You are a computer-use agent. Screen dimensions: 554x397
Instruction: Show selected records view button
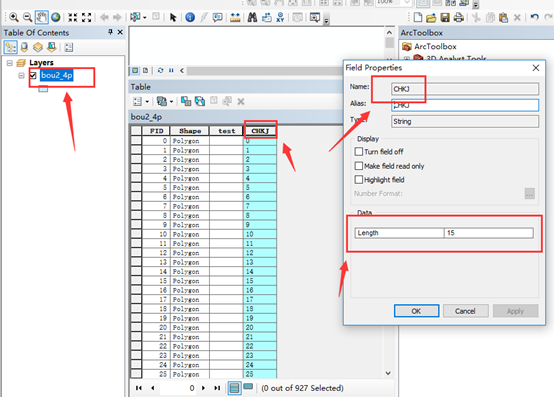[248, 386]
